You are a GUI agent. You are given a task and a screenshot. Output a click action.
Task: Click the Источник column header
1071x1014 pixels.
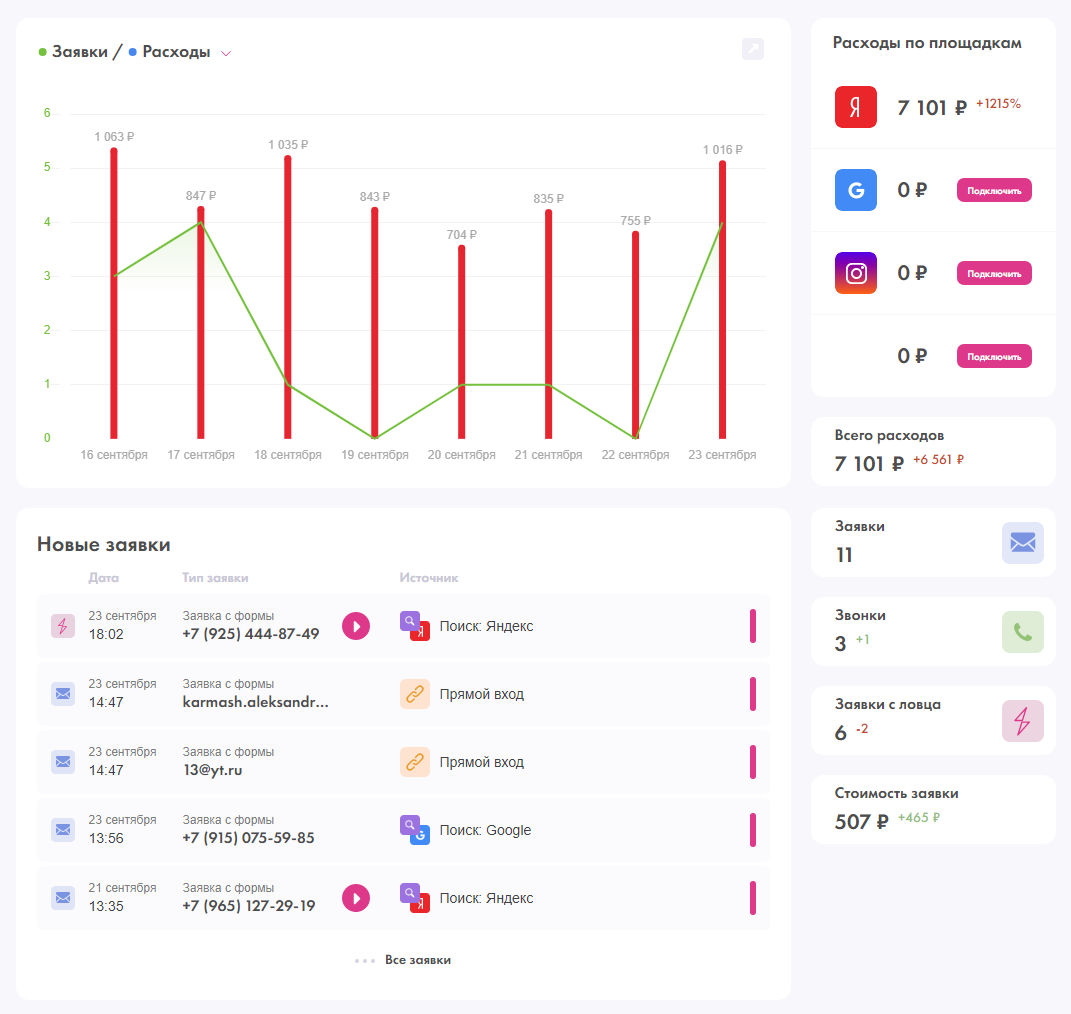click(429, 578)
